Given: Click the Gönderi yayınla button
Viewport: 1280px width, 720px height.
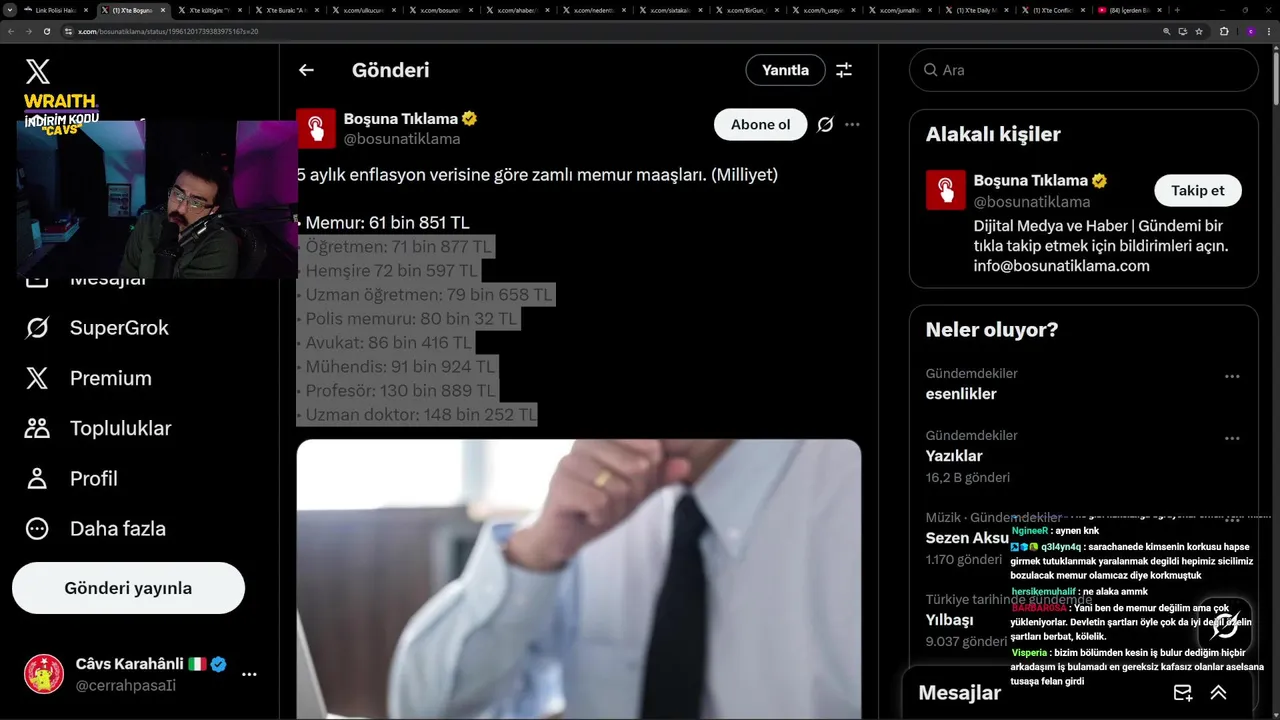Looking at the screenshot, I should point(128,588).
